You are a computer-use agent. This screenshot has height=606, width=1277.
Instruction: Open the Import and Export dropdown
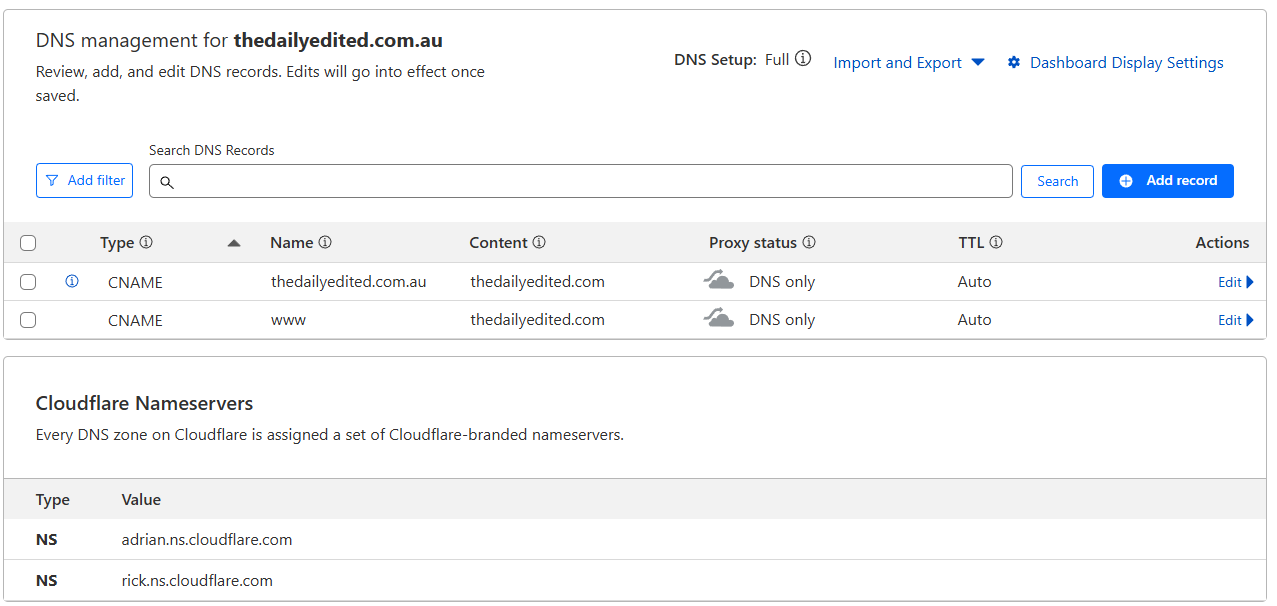908,63
